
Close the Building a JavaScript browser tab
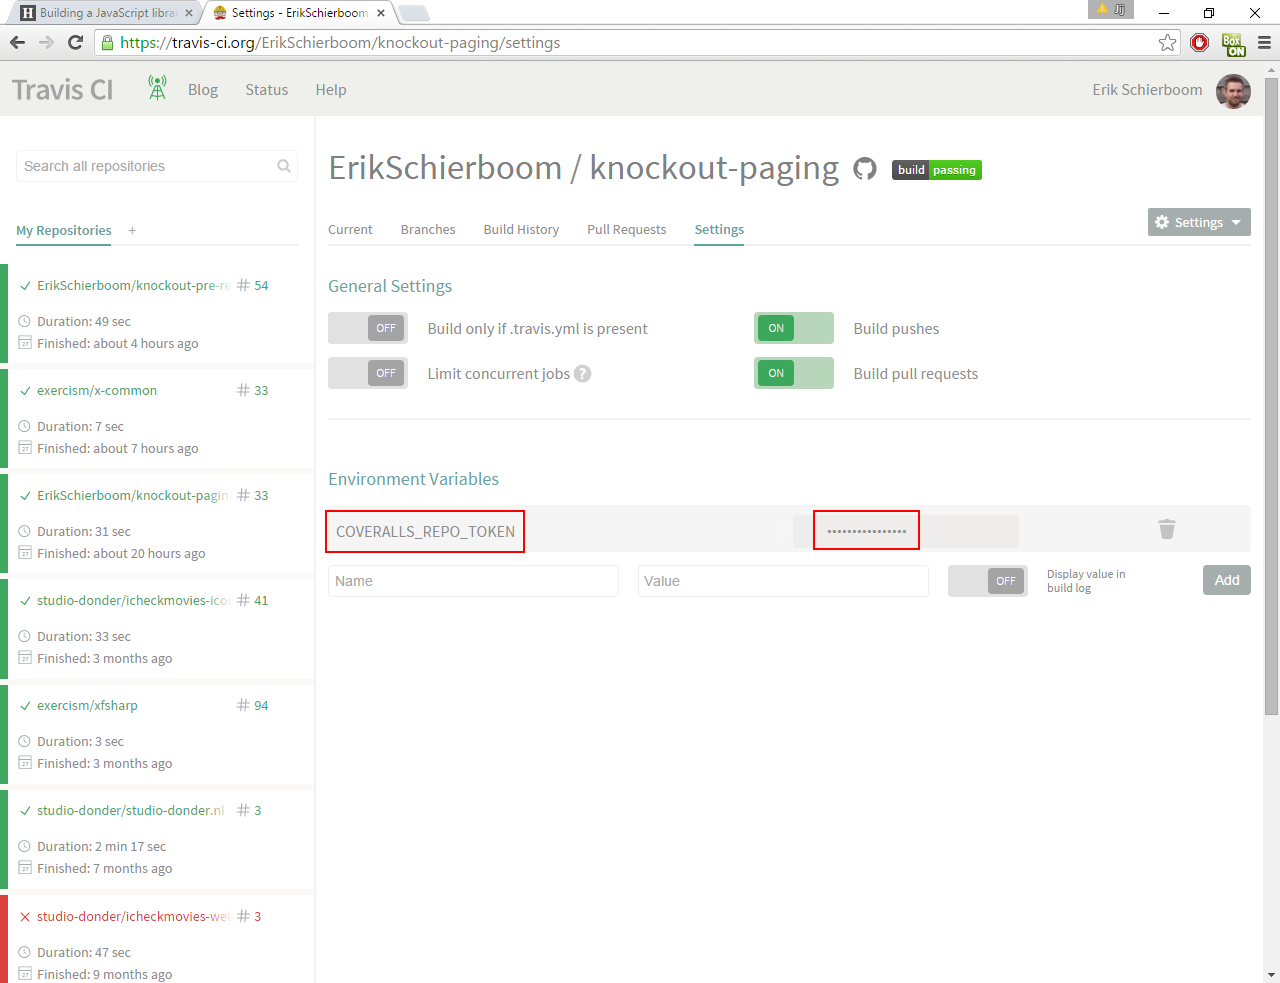[188, 13]
